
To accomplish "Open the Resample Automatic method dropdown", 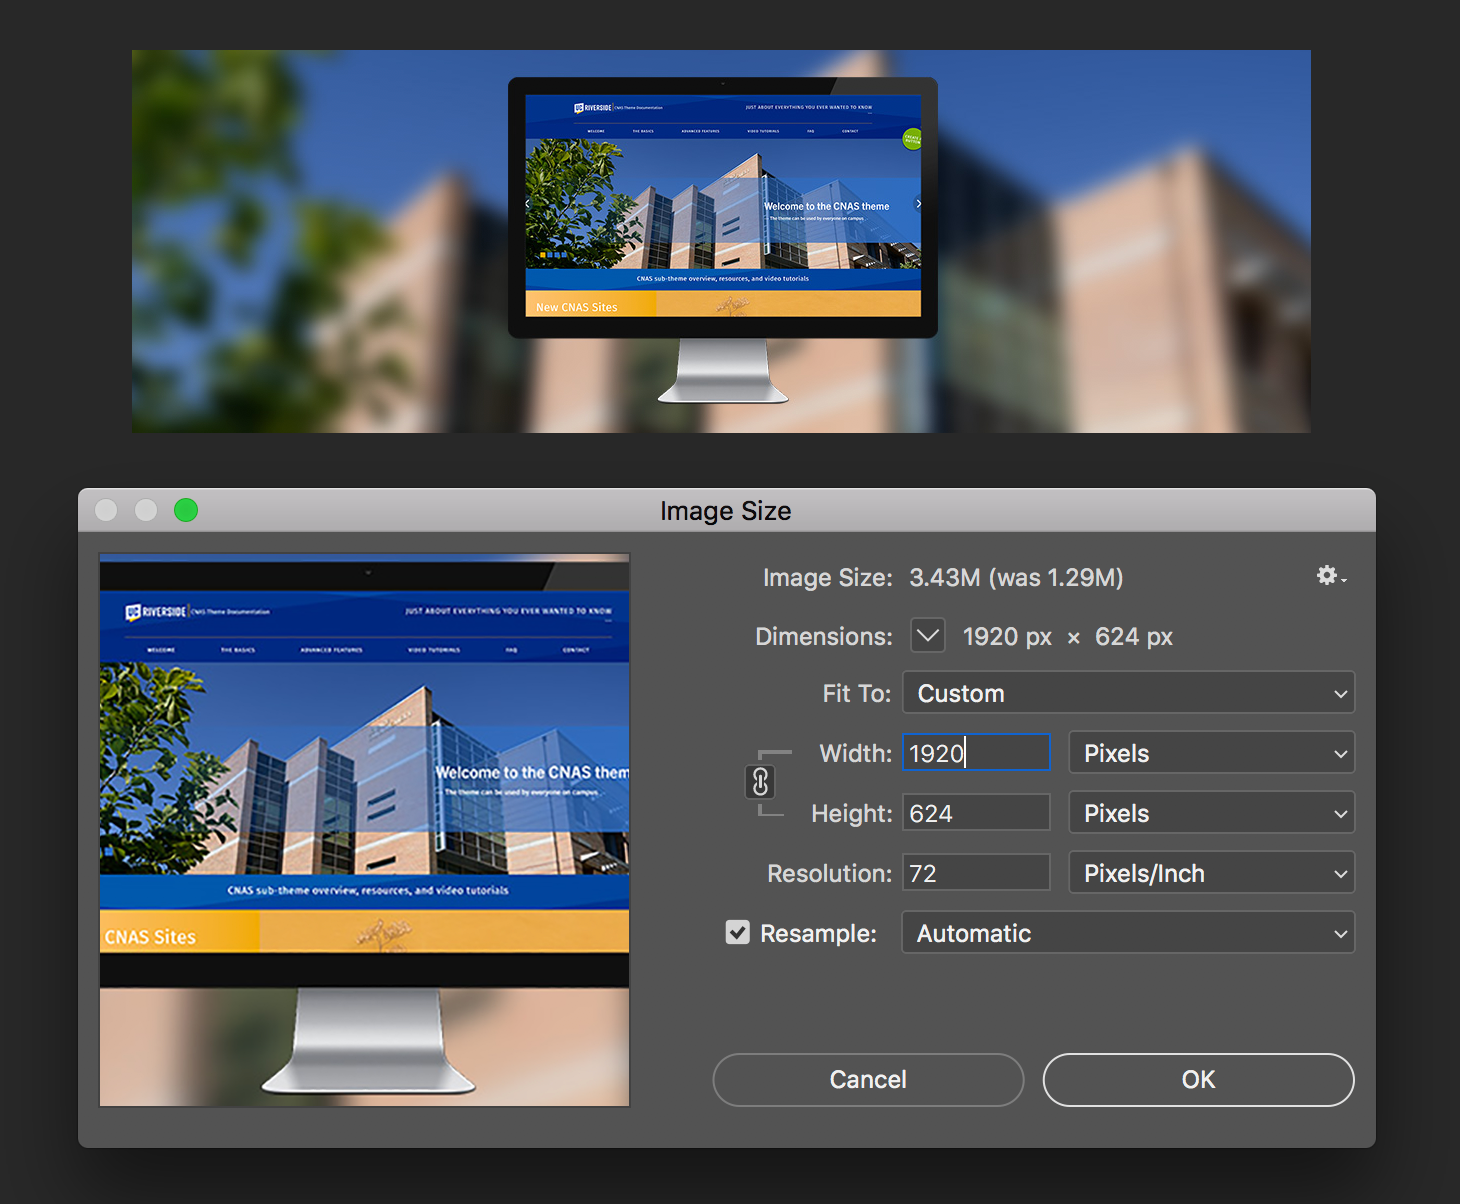I will pos(1128,933).
